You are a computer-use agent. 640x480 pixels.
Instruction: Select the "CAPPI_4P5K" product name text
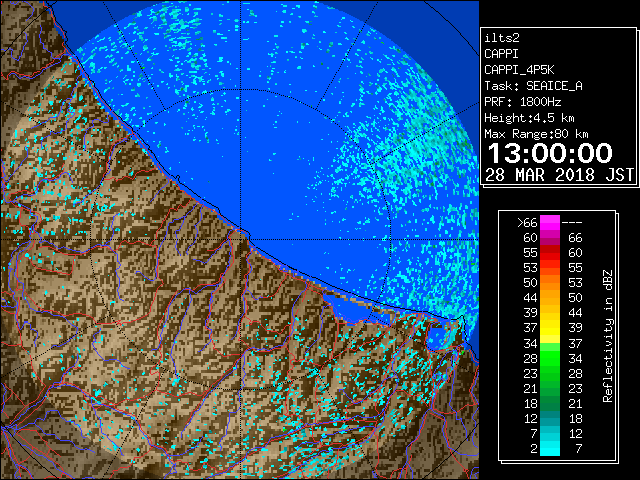click(519, 70)
